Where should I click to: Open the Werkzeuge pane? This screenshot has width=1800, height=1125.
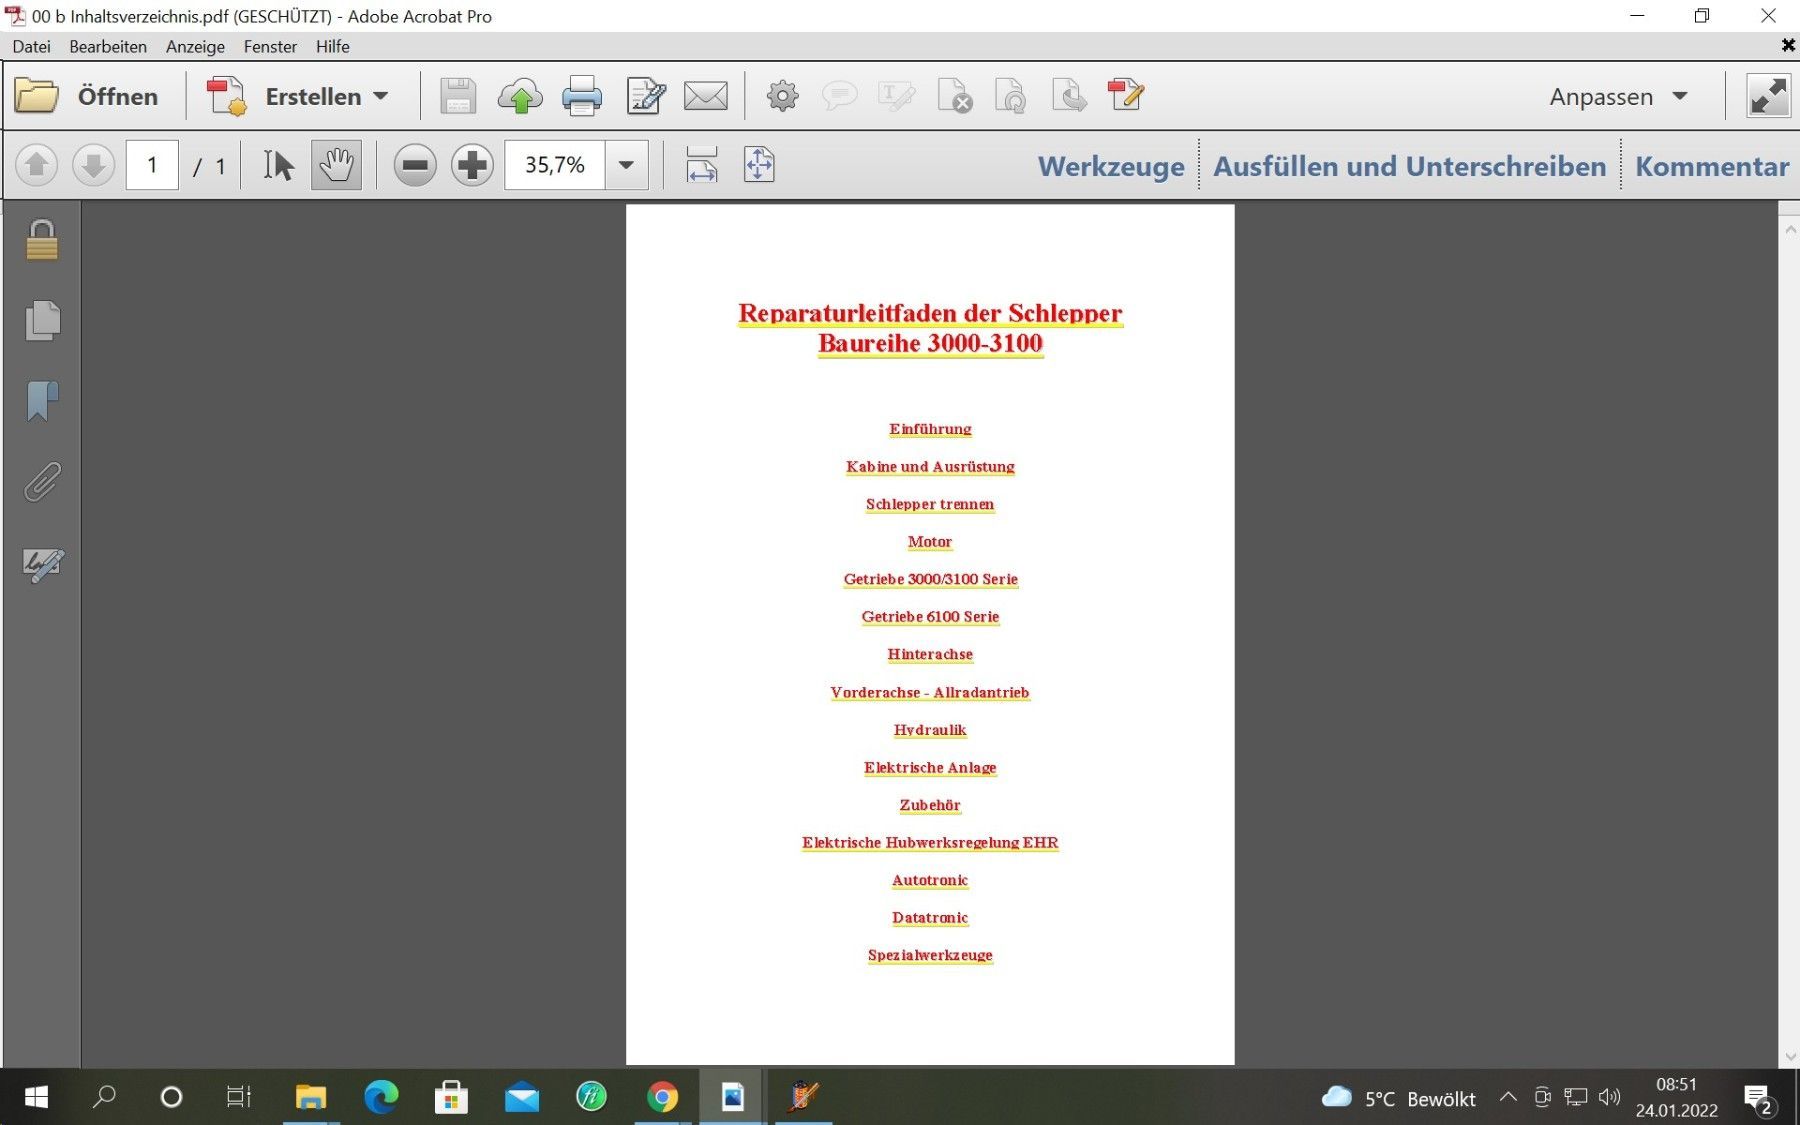click(1110, 167)
